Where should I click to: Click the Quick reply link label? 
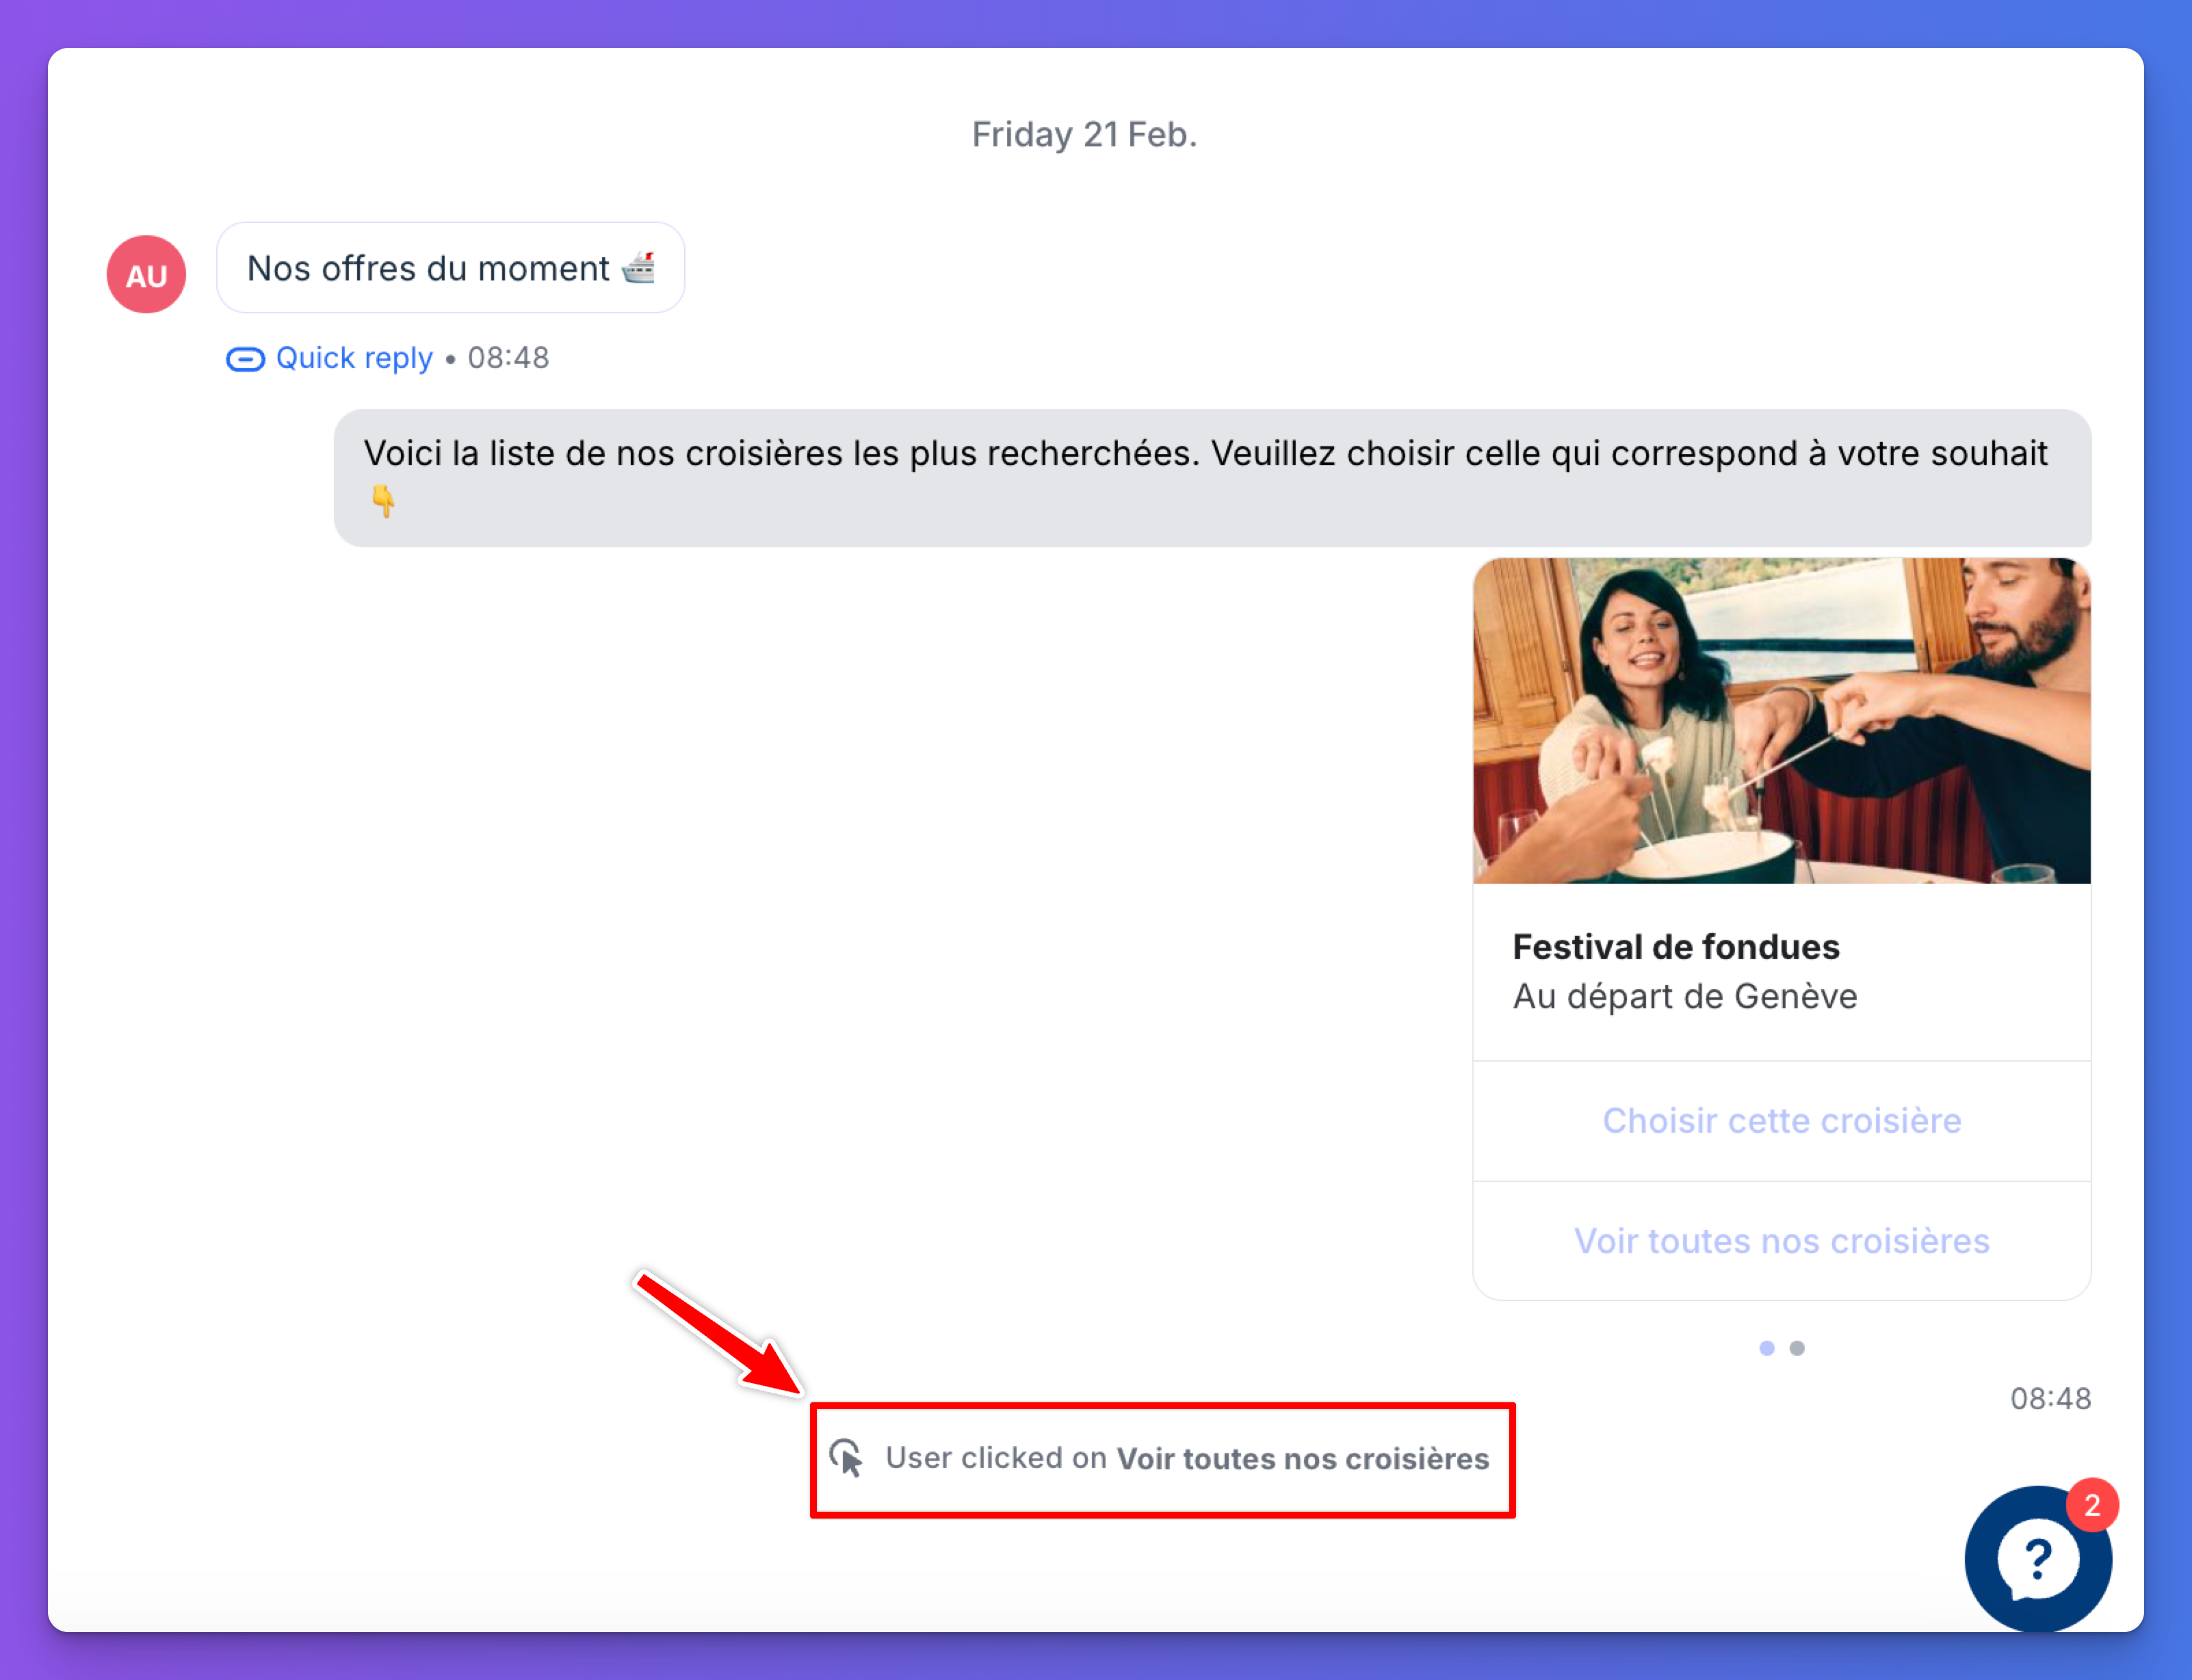[354, 358]
